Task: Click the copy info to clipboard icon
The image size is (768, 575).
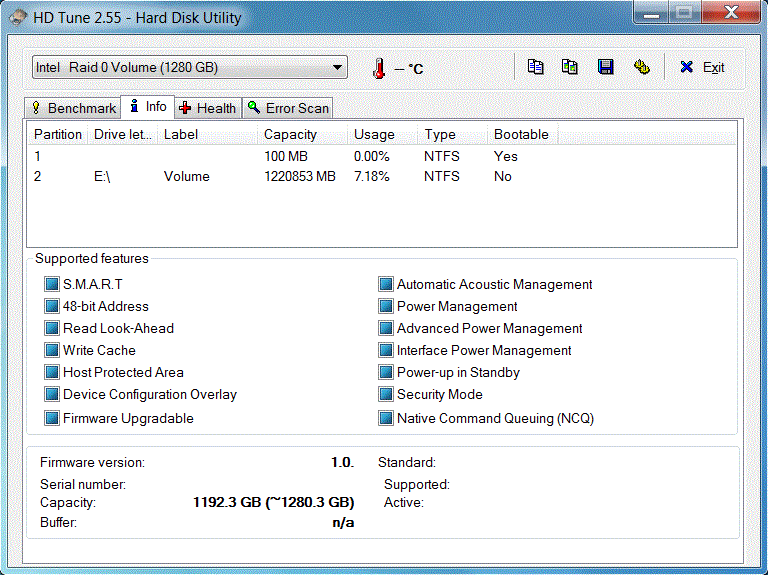Action: tap(535, 67)
